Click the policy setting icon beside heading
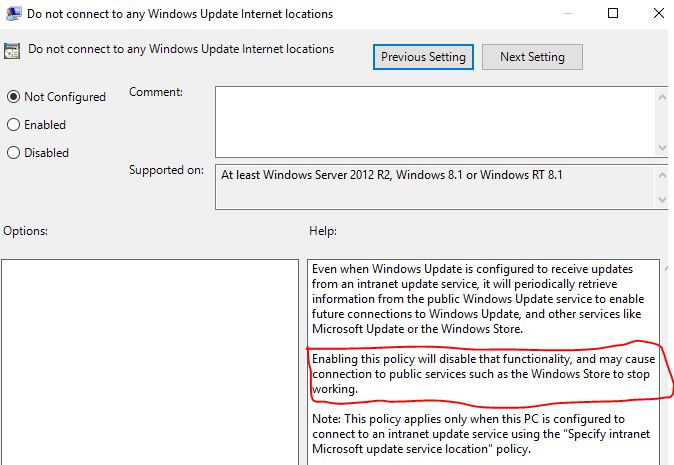This screenshot has height=465, width=674. click(x=12, y=51)
